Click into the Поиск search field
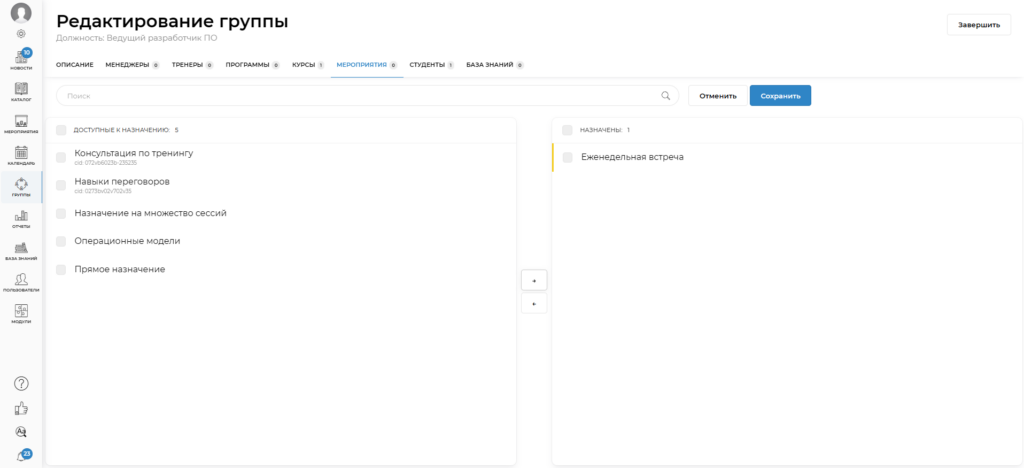This screenshot has width=1024, height=468. pyautogui.click(x=368, y=95)
